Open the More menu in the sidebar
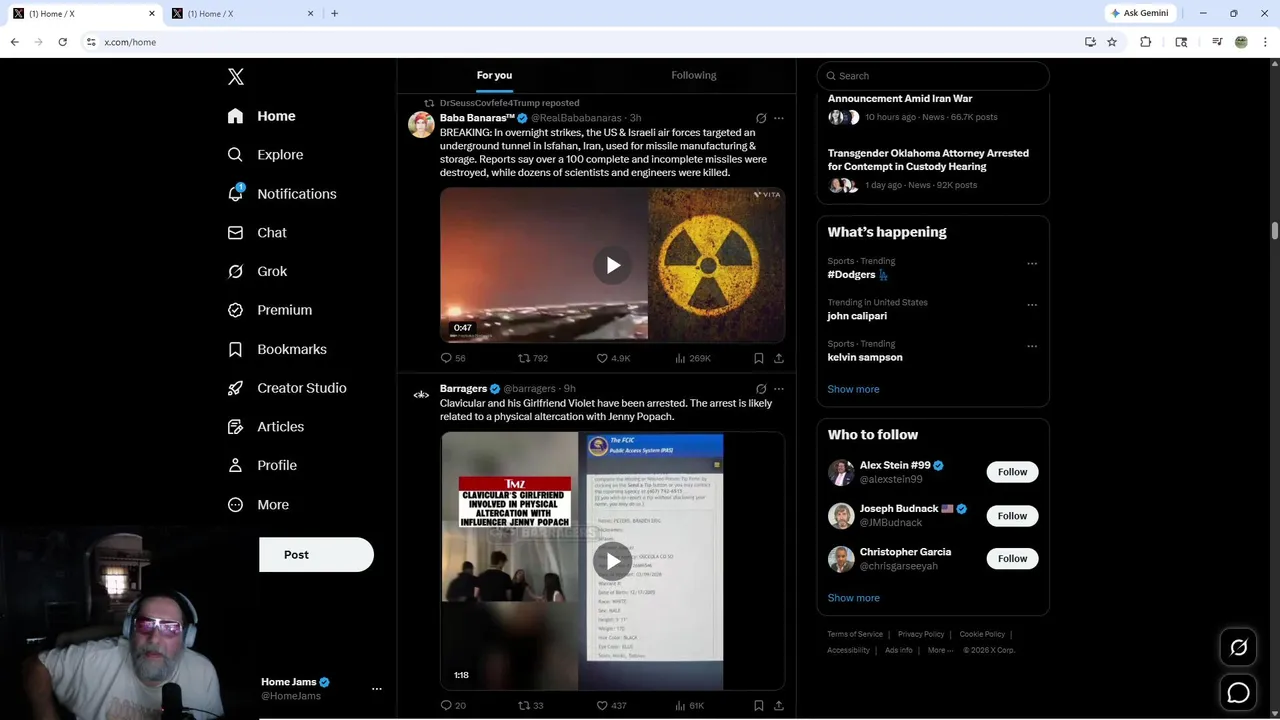The image size is (1280, 720). pyautogui.click(x=258, y=505)
